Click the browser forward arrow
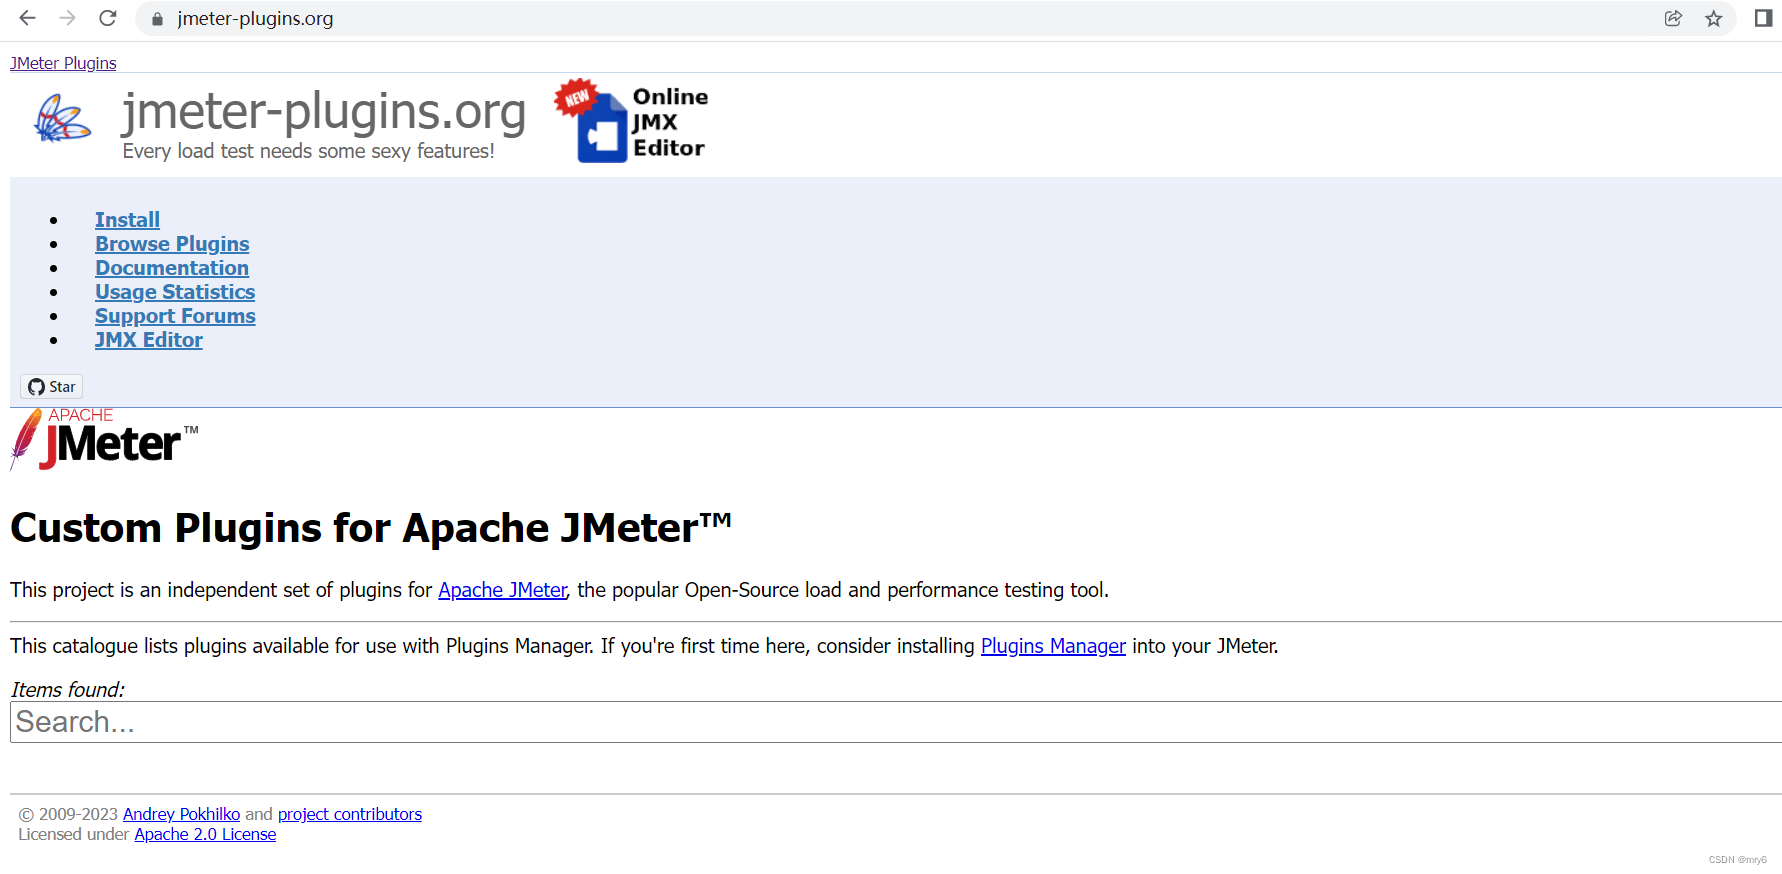Viewport: 1782px width, 874px height. 67,18
